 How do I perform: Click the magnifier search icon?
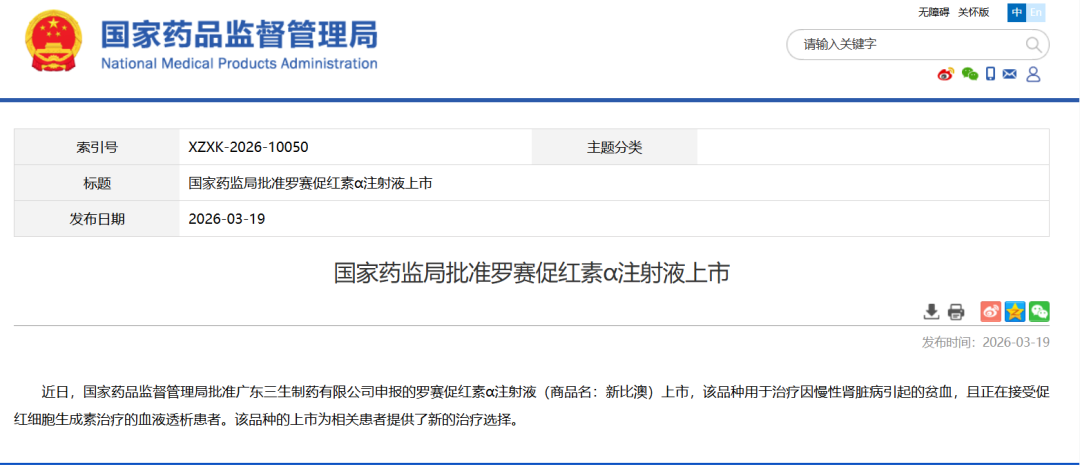(x=1033, y=45)
